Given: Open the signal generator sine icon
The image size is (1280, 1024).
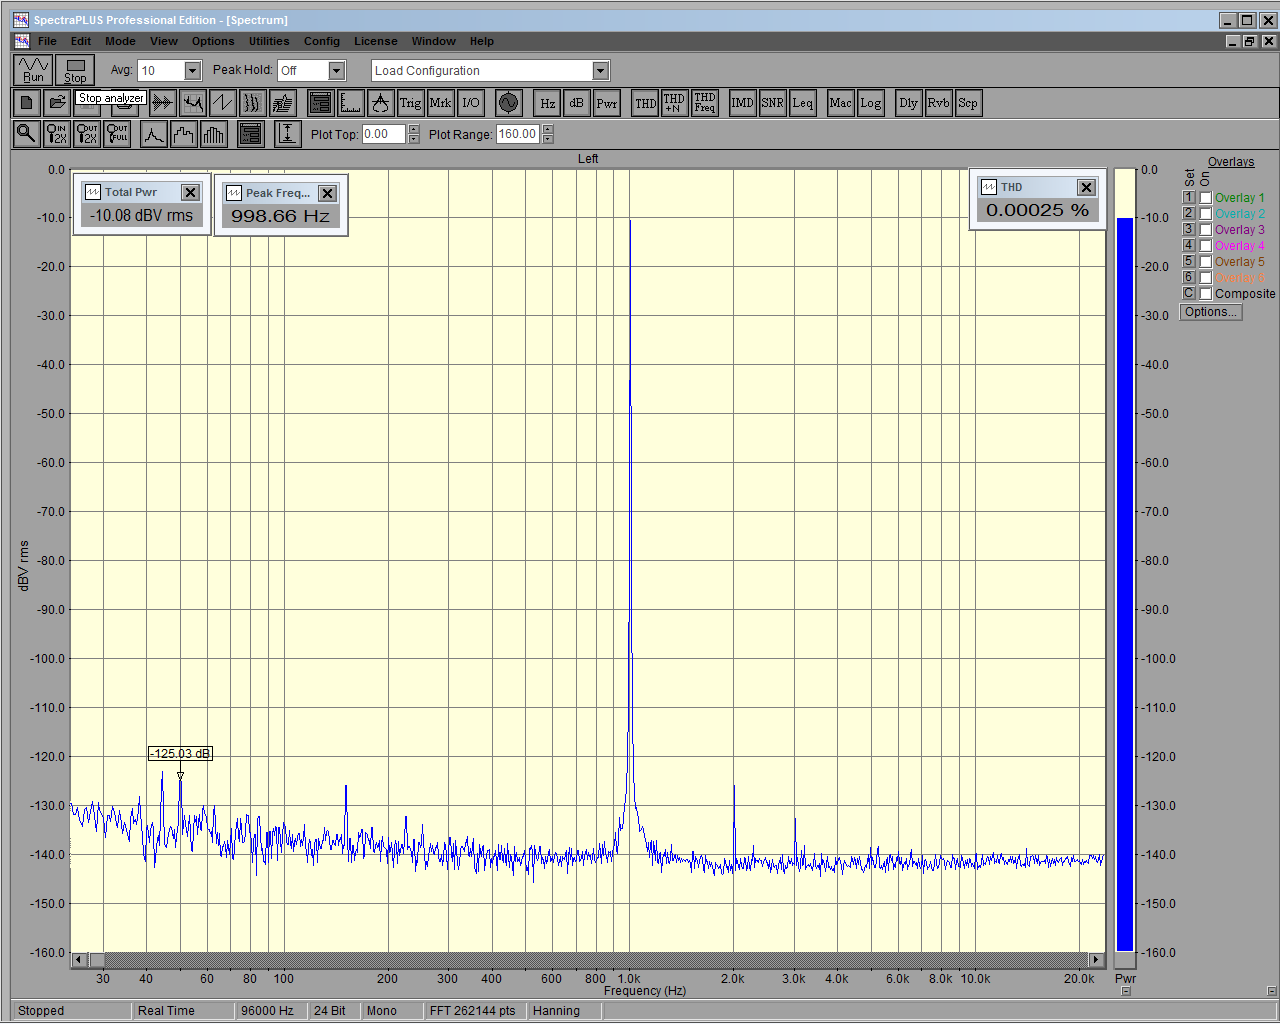Looking at the screenshot, I should point(509,103).
